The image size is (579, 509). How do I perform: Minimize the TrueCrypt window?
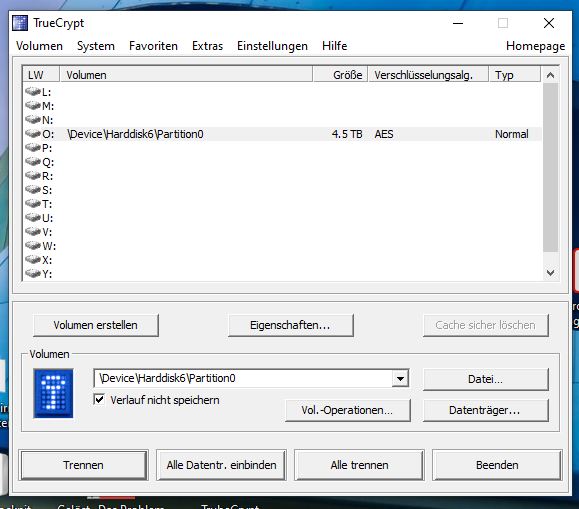458,23
